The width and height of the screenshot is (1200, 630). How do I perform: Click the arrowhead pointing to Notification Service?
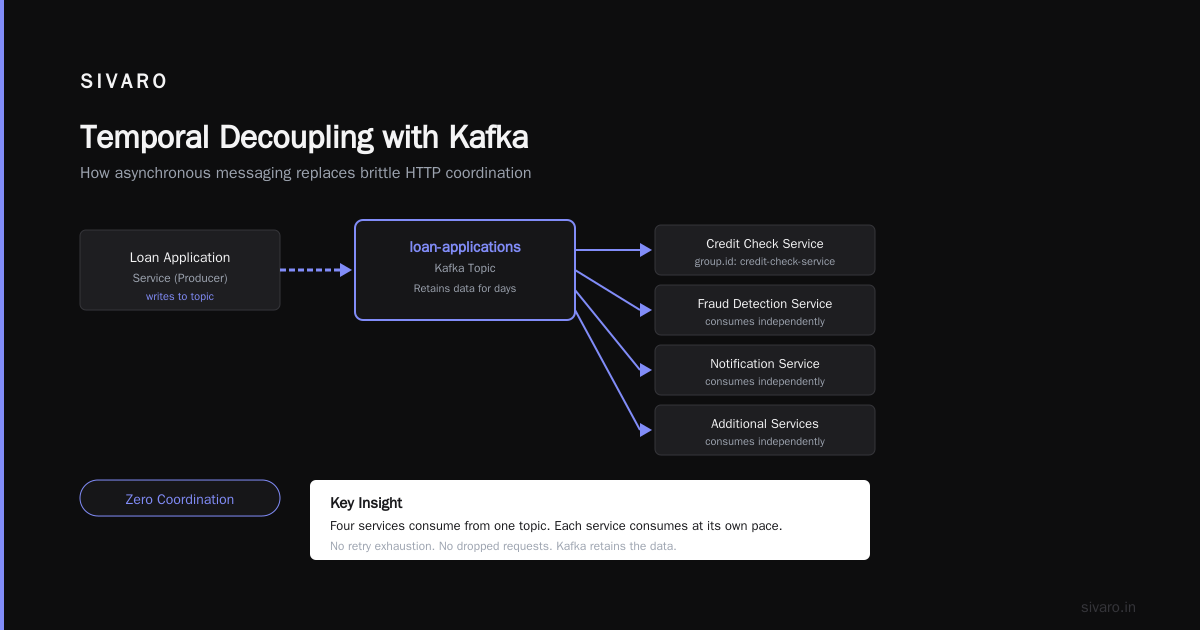[646, 370]
